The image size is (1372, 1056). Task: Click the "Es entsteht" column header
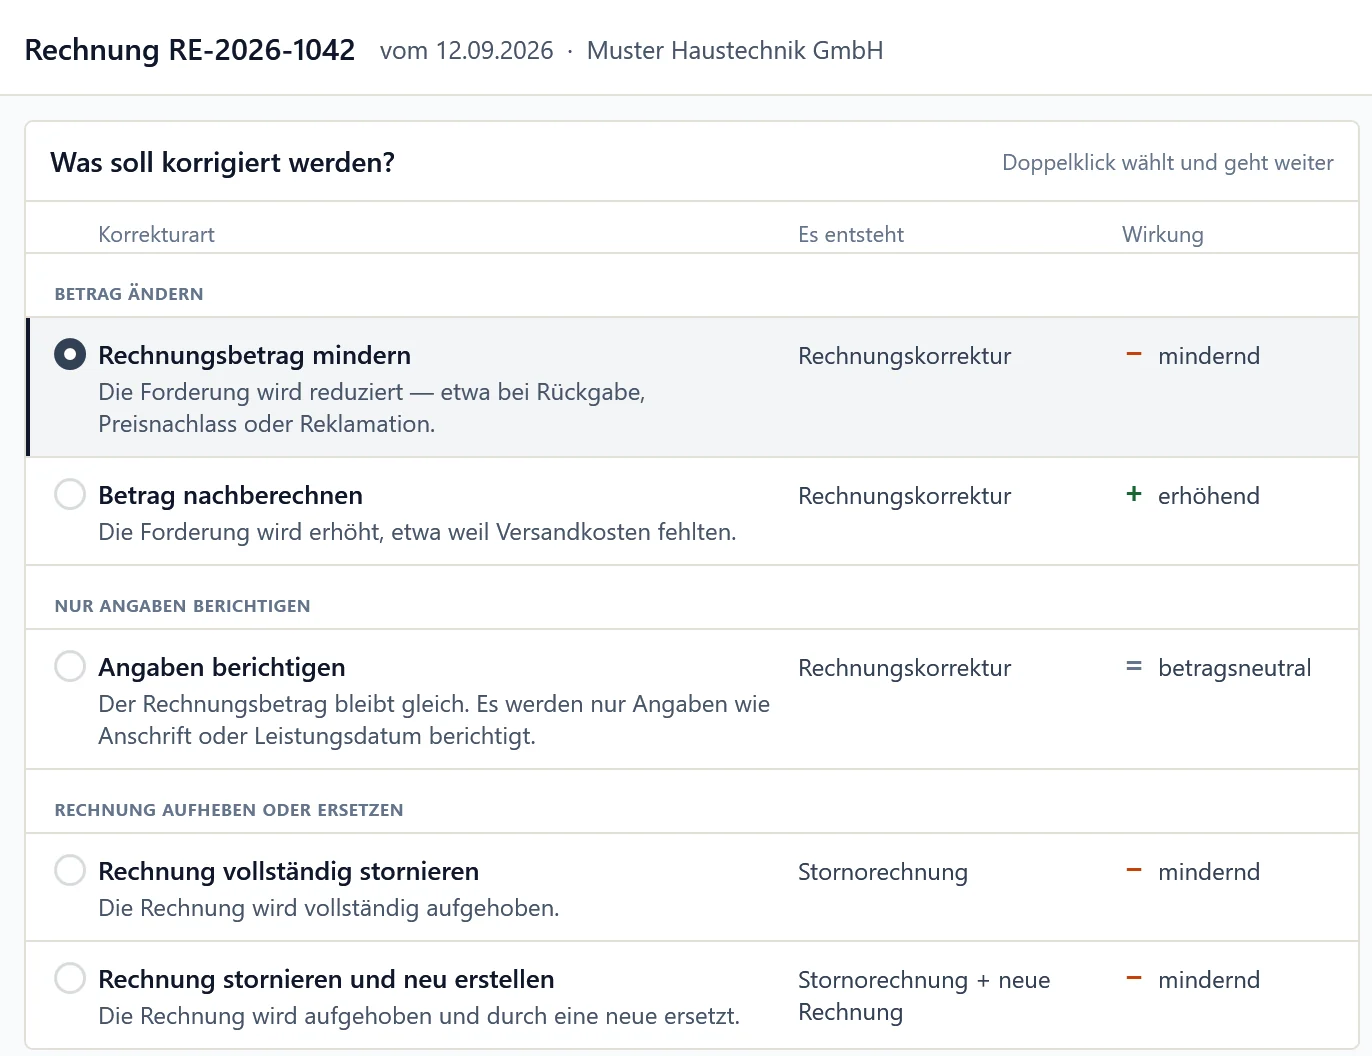coord(851,235)
